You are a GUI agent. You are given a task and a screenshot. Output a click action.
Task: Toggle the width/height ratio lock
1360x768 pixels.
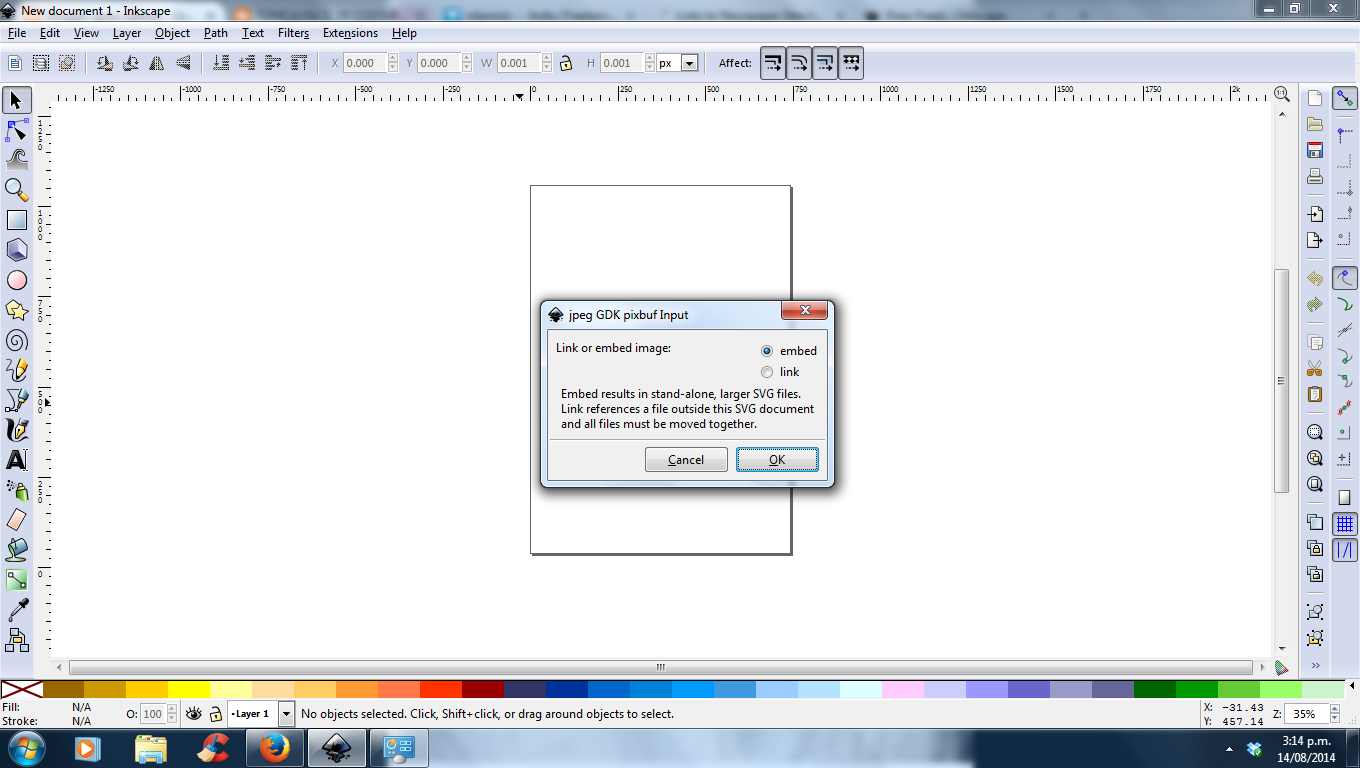coord(566,63)
